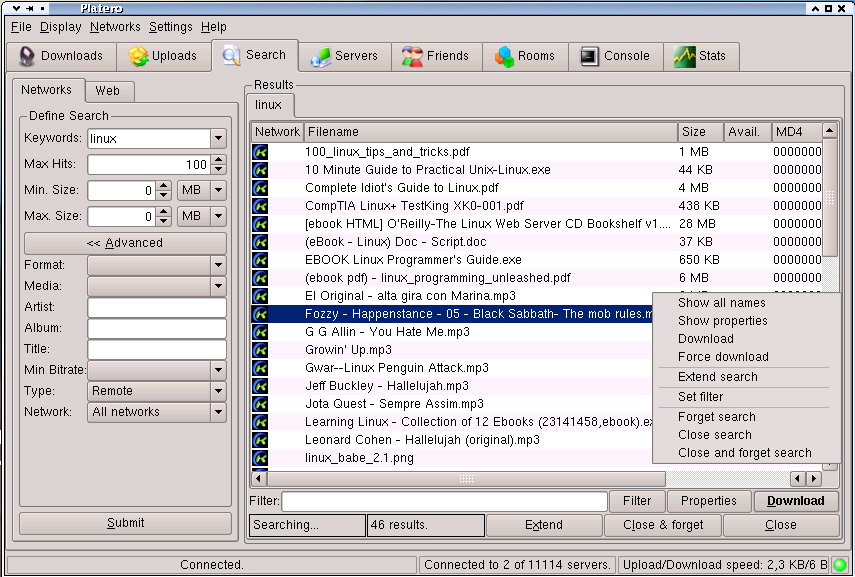Viewport: 855px width, 577px height.
Task: Open the Type dropdown set to Remote
Action: tap(218, 391)
